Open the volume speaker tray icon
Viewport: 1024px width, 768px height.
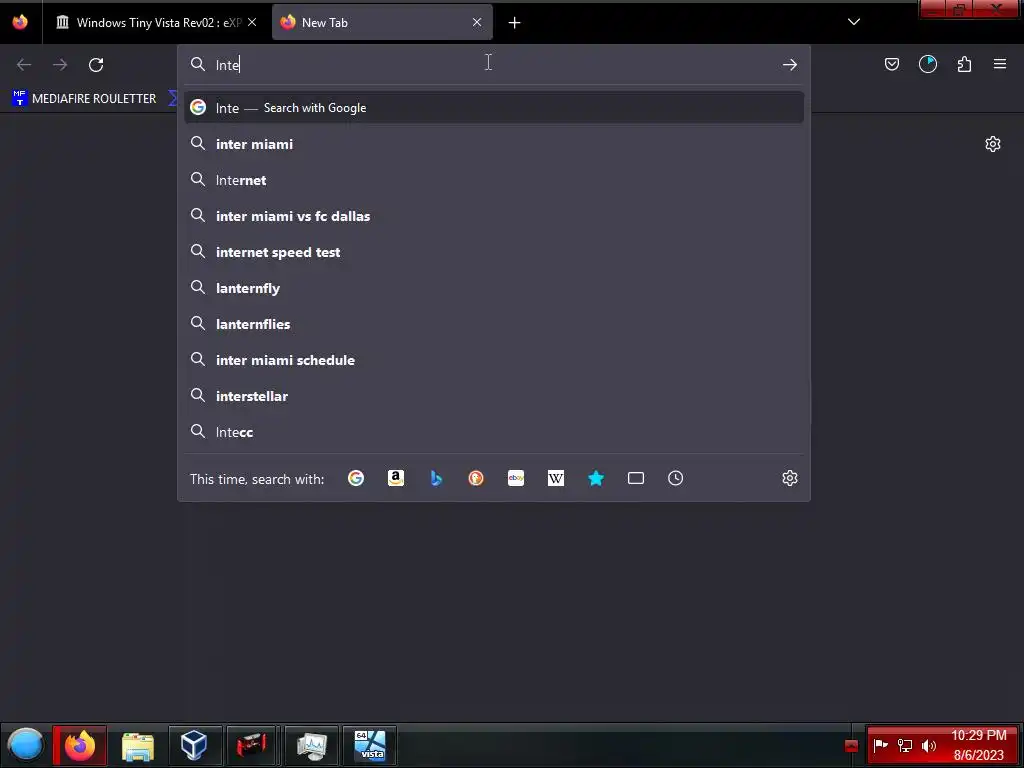click(x=929, y=745)
